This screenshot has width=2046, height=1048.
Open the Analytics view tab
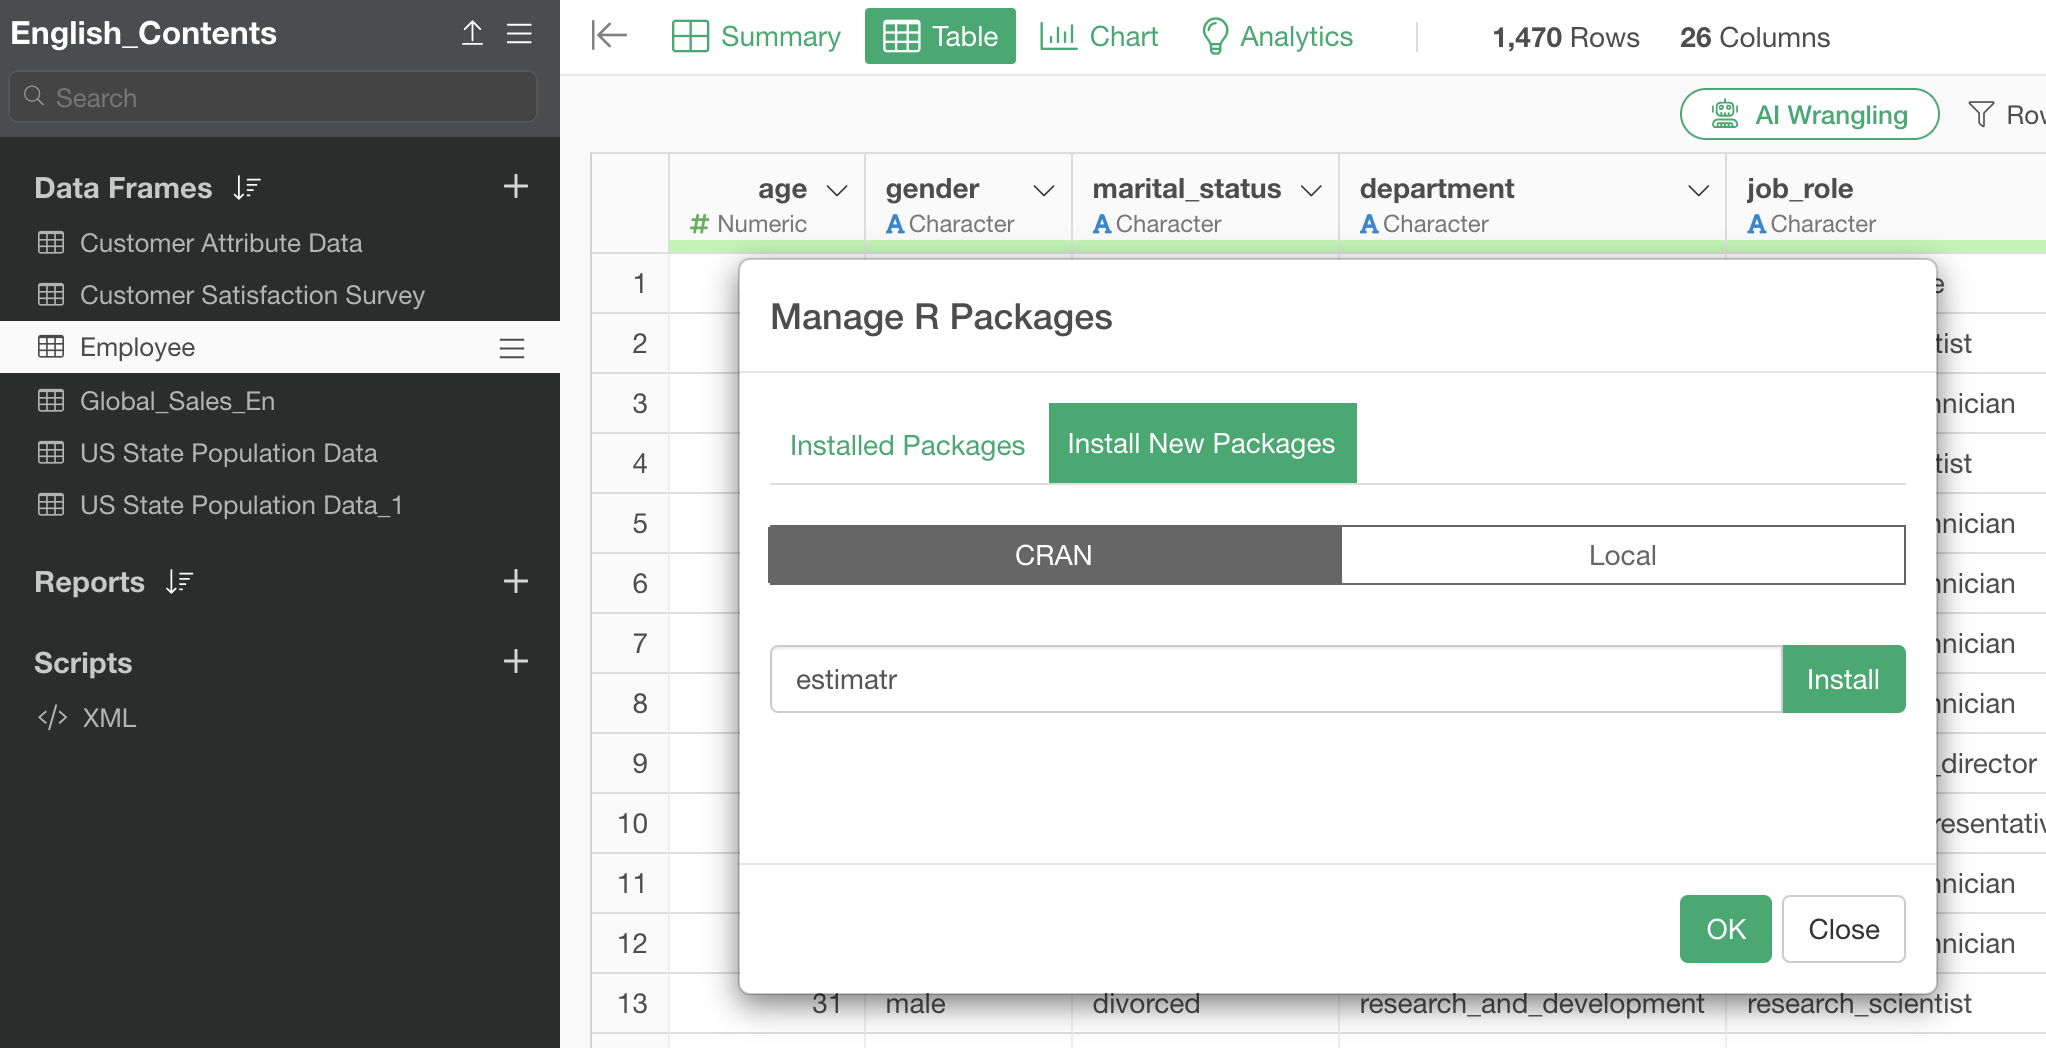[1277, 37]
